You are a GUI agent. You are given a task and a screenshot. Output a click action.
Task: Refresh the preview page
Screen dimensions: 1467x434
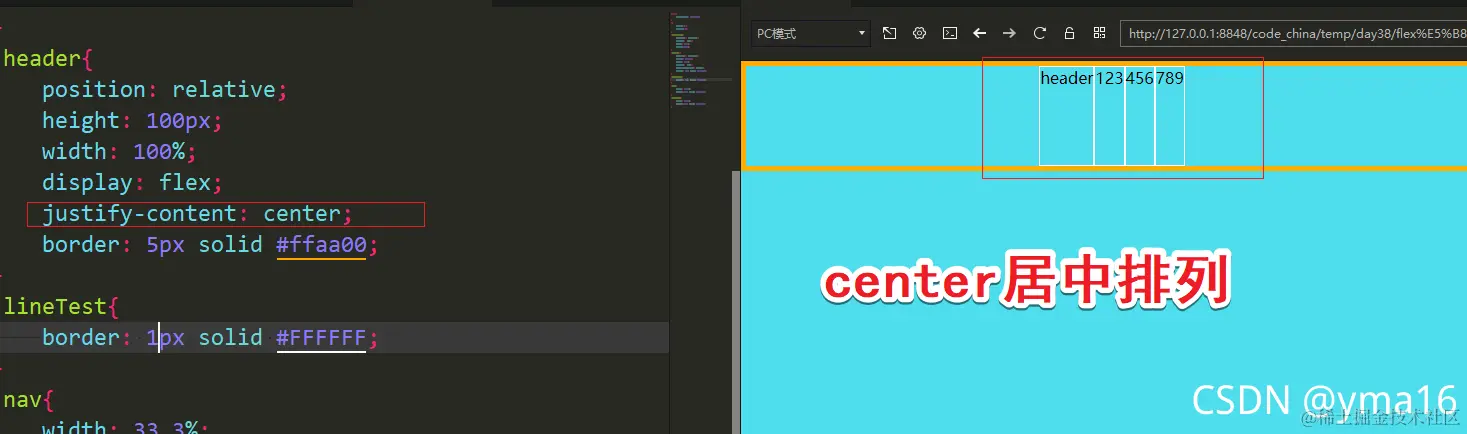click(x=1040, y=33)
